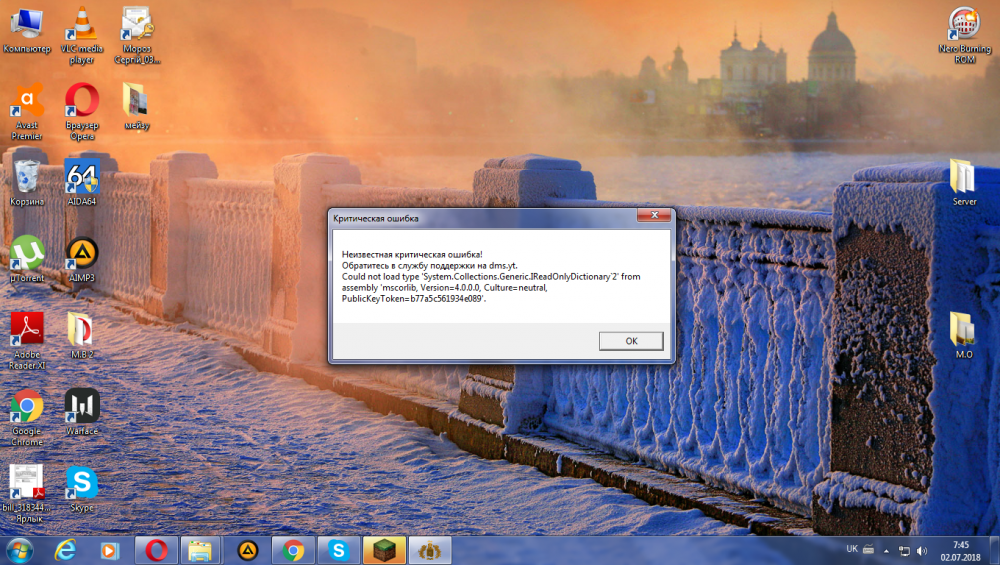Click the UK language indicator in tray
The width and height of the screenshot is (1000, 565).
[x=852, y=549]
